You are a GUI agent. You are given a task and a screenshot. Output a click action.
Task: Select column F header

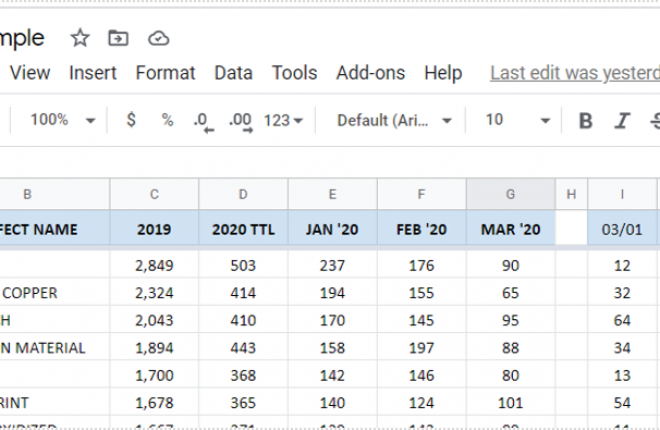pos(421,194)
